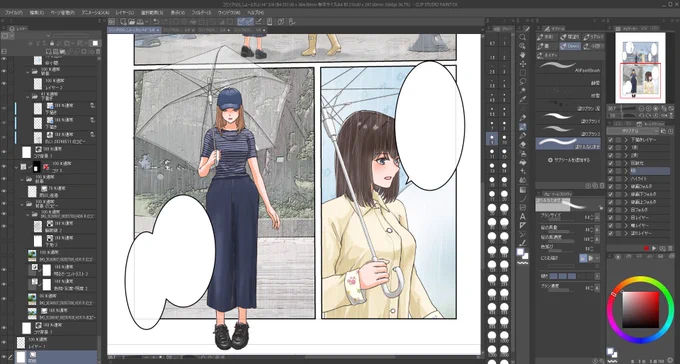The height and width of the screenshot is (364, 680).
Task: Select the Eraser tool
Action: coord(523,144)
